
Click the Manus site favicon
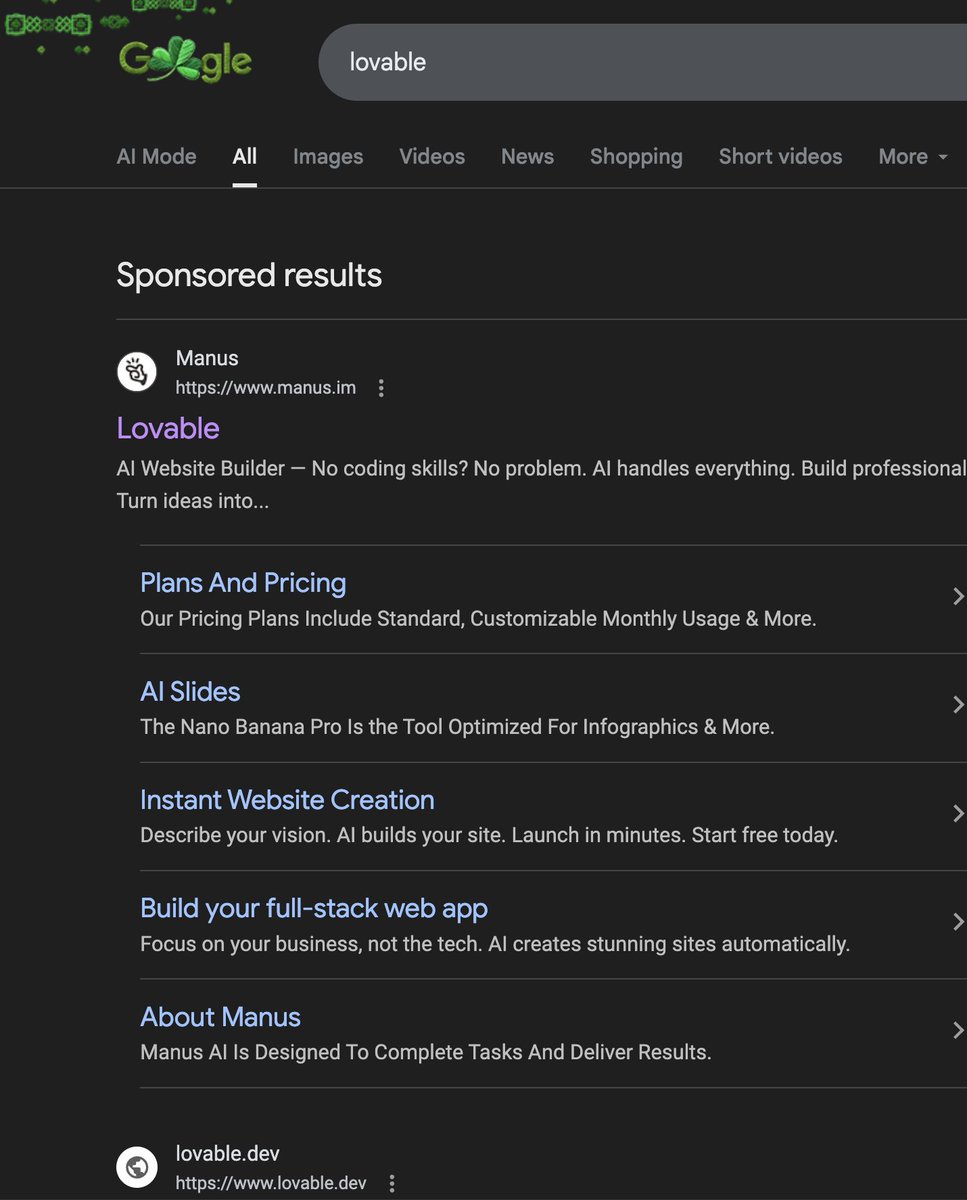click(137, 372)
